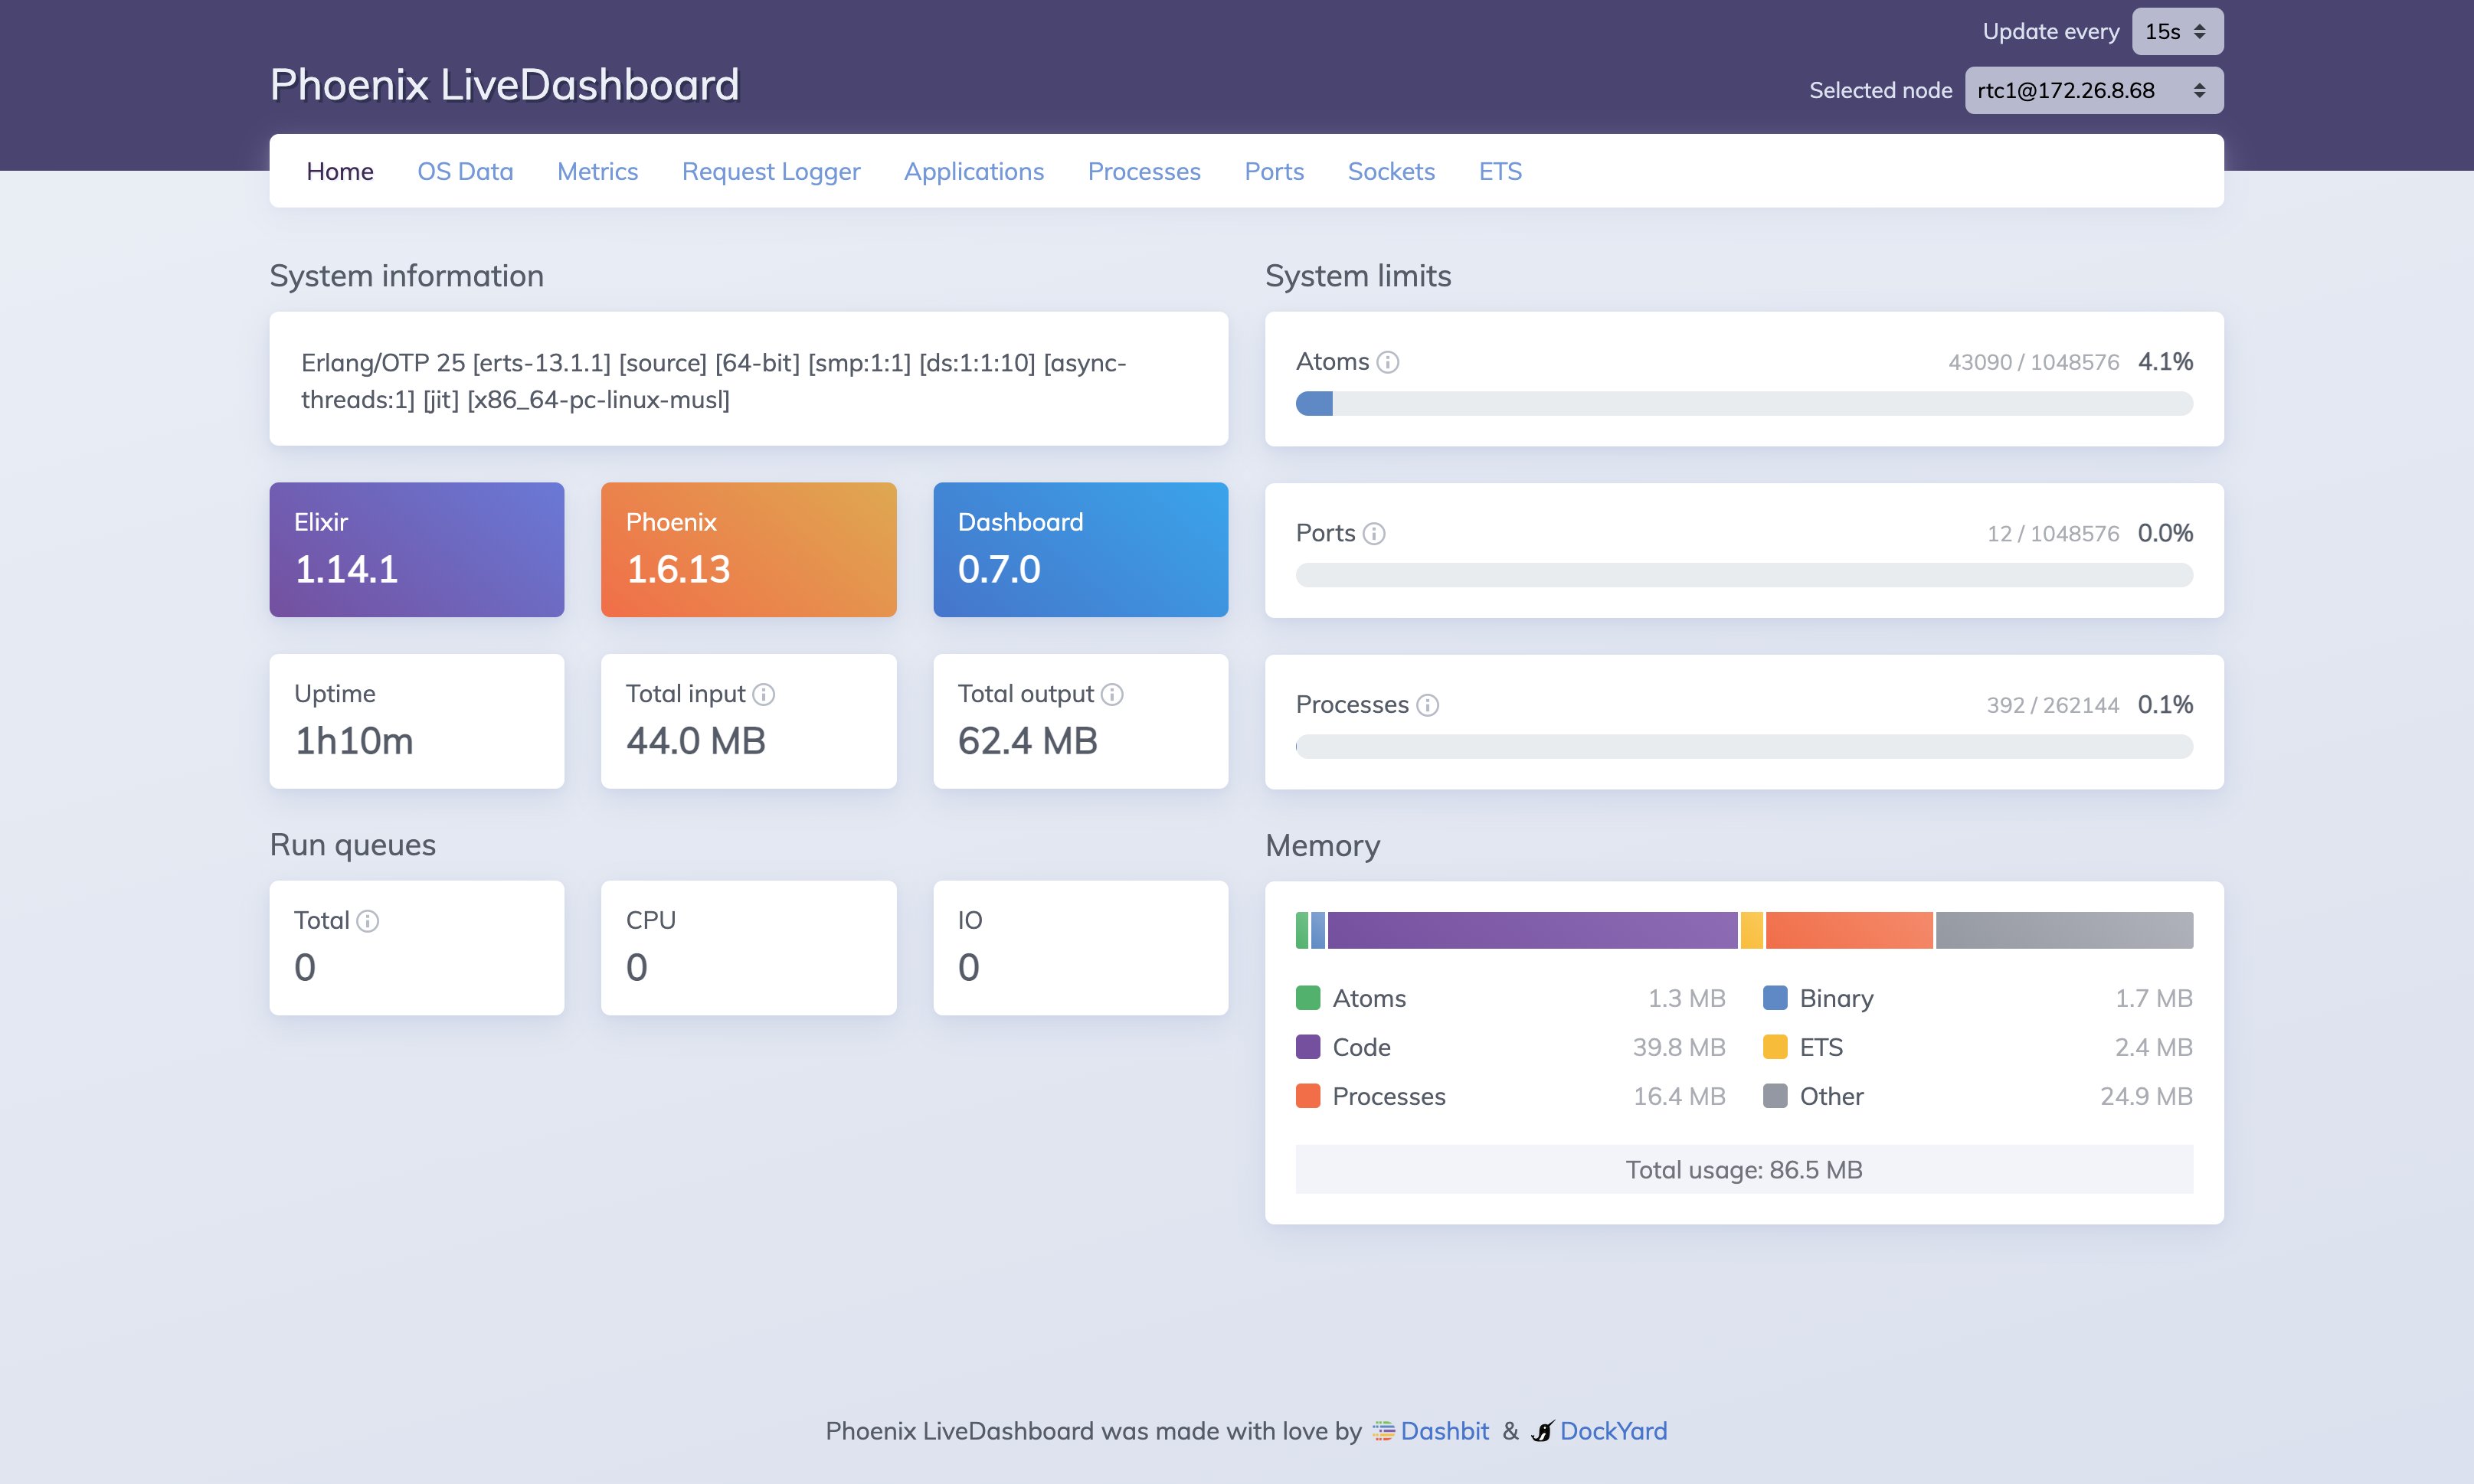Open the Selected node dropdown

tap(2094, 90)
